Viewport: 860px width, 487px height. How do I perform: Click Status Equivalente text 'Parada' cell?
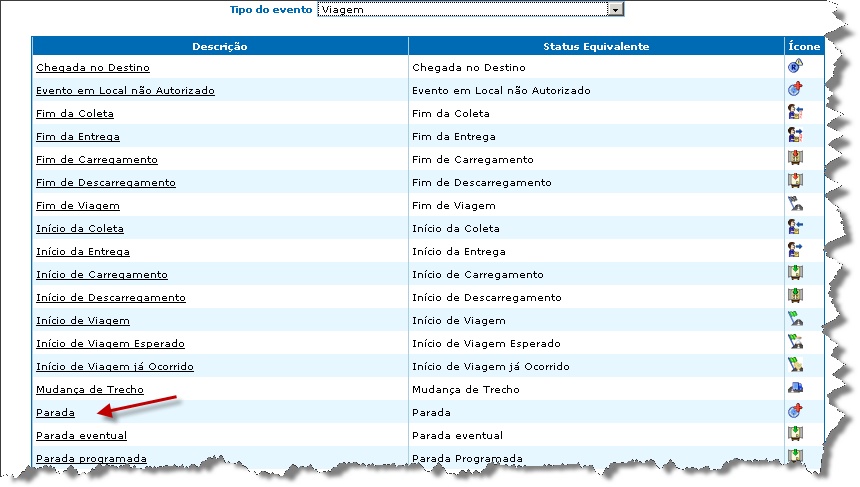[x=431, y=413]
